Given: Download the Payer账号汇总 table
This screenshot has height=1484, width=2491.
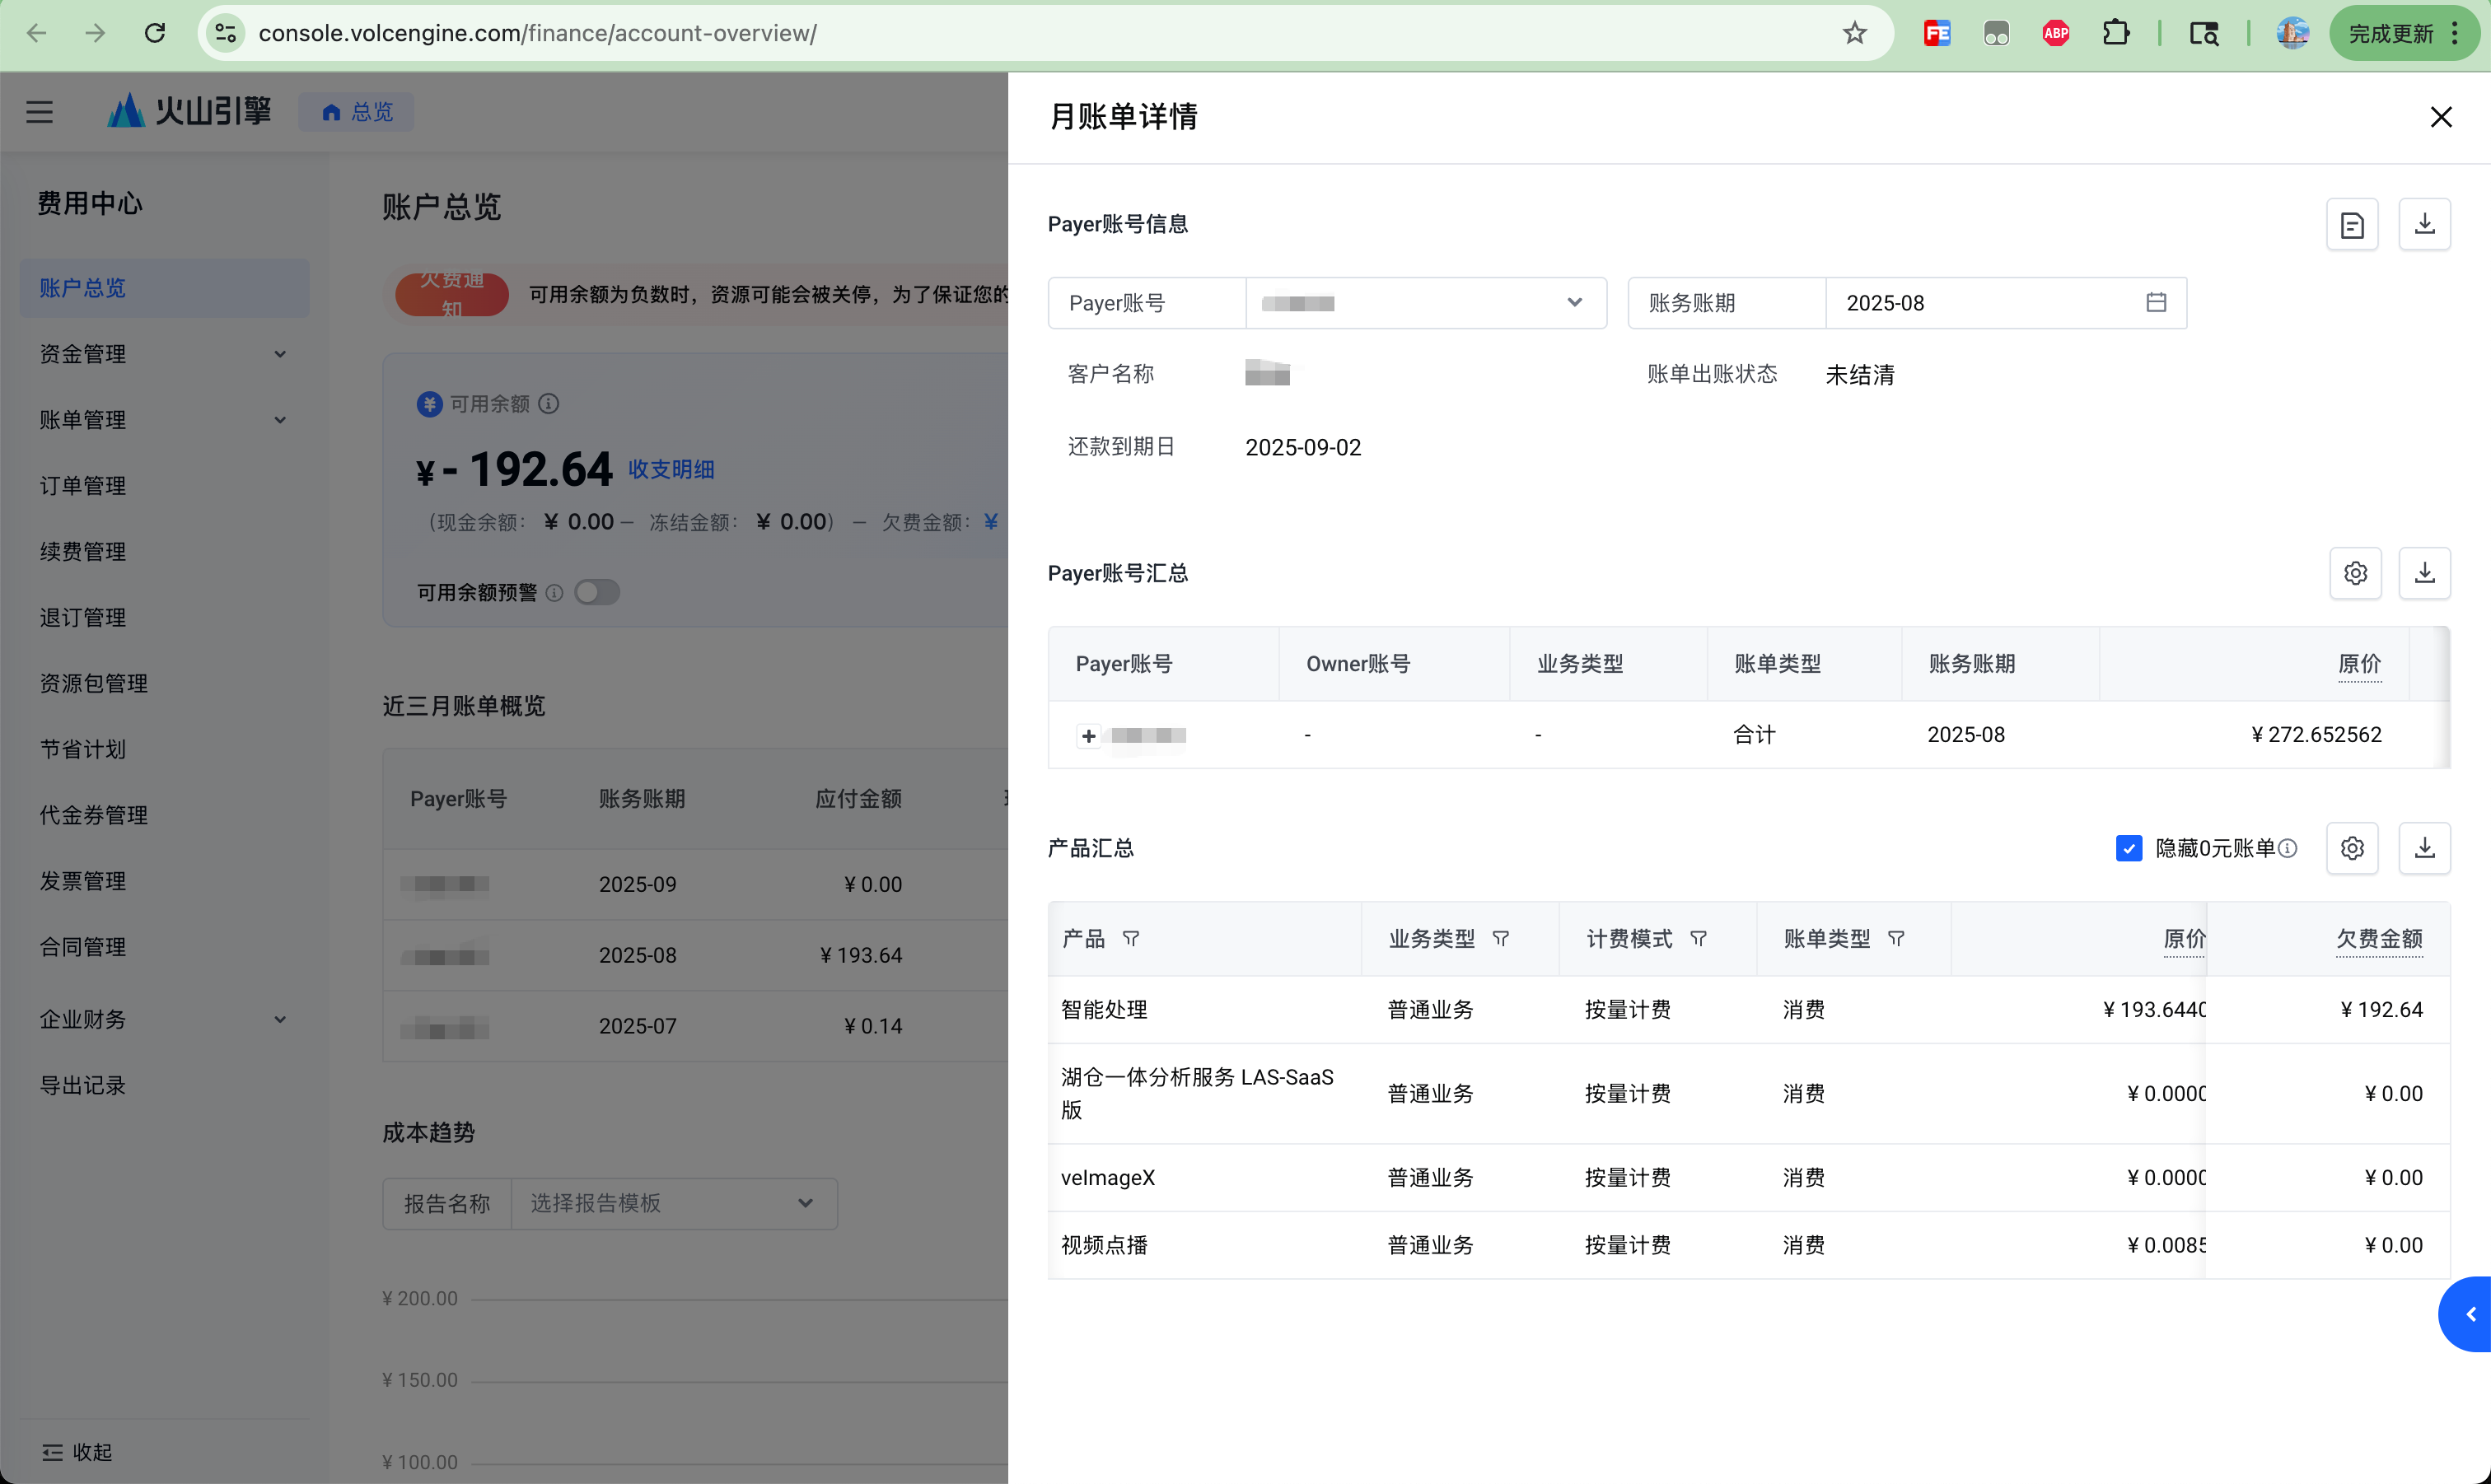Looking at the screenshot, I should (2424, 573).
